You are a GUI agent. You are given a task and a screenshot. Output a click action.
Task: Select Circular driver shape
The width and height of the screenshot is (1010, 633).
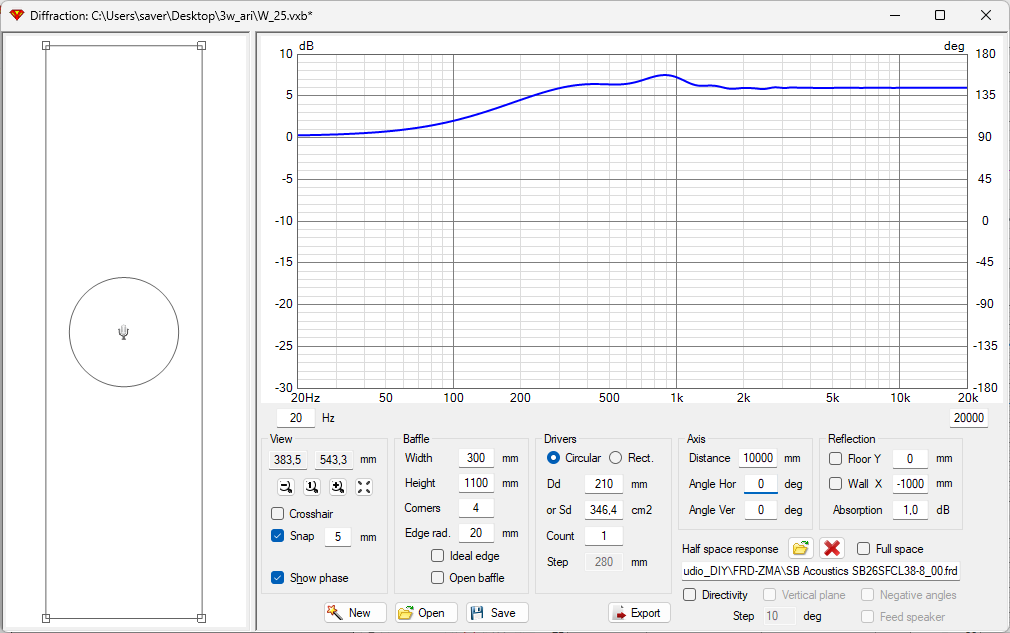[553, 458]
